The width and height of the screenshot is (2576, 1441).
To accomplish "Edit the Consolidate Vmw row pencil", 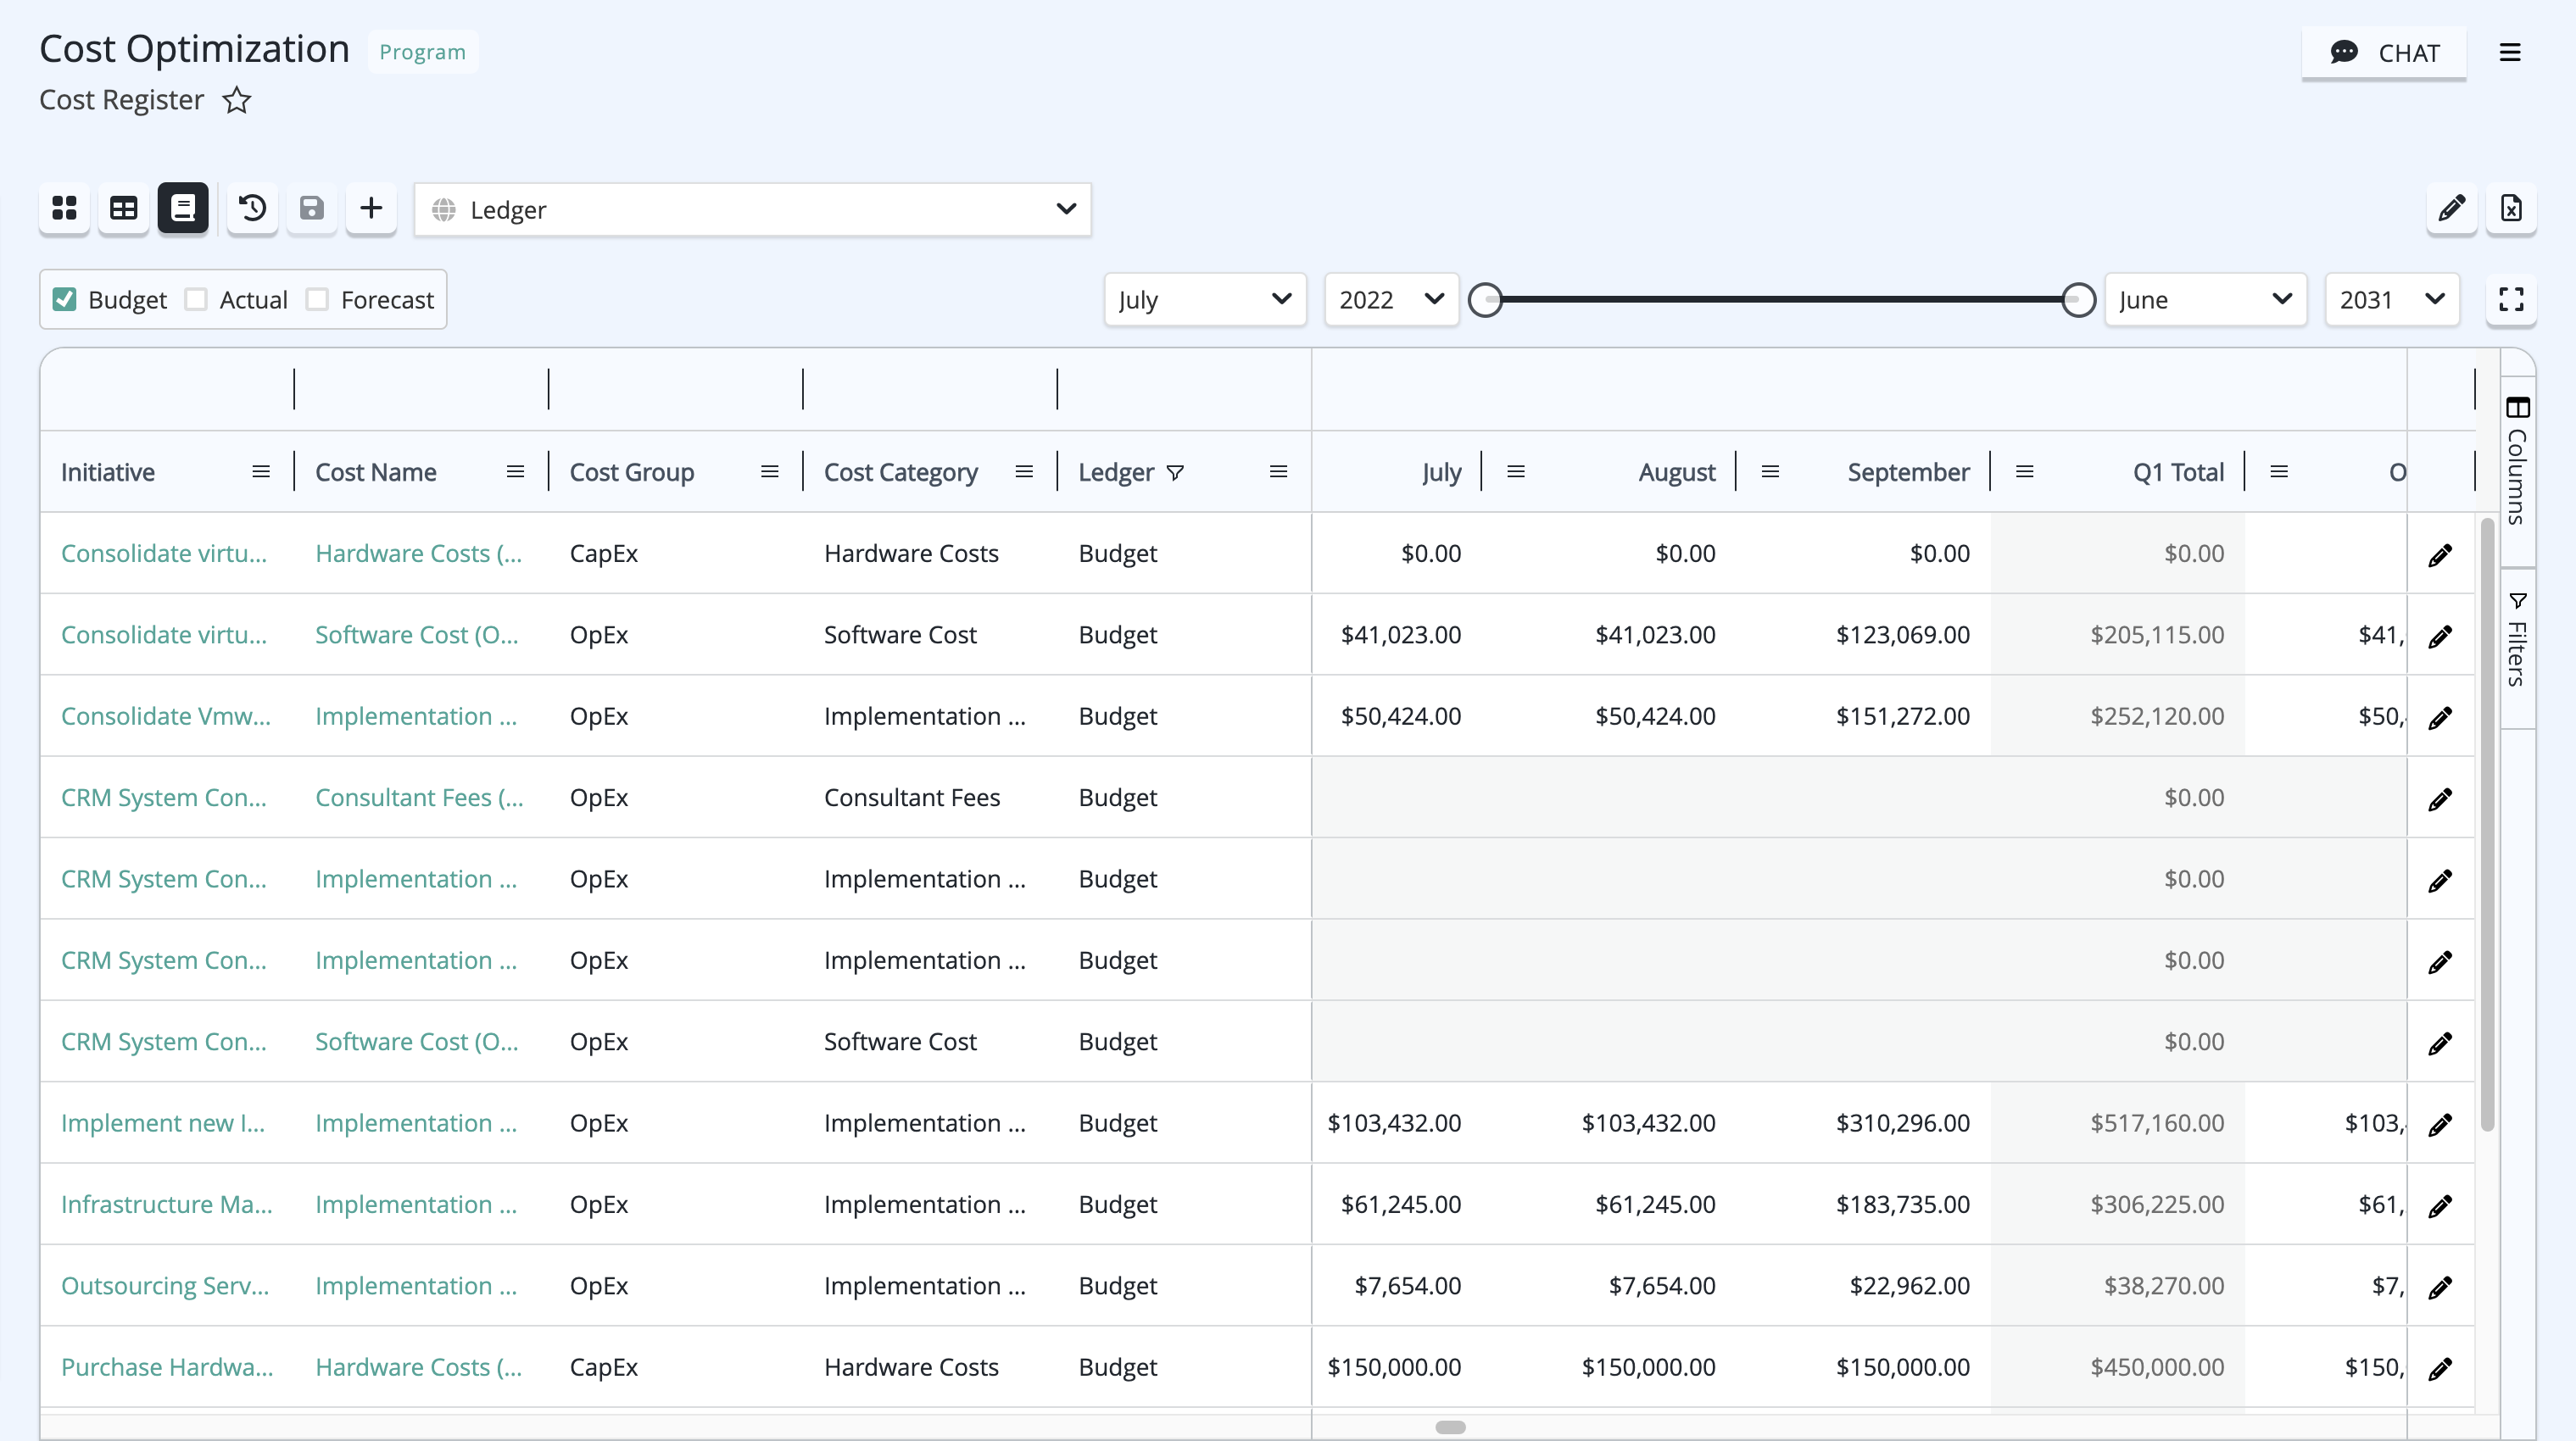I will [x=2440, y=717].
